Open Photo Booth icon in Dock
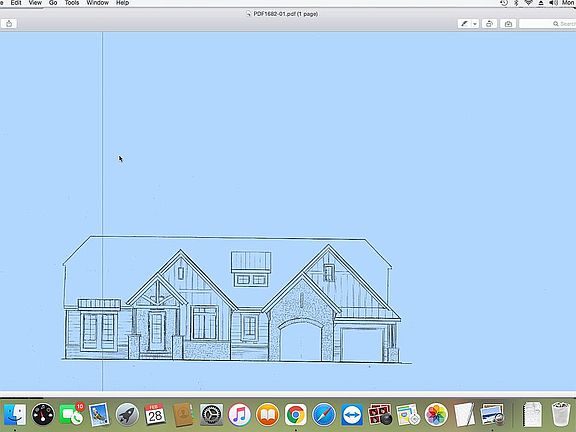The height and width of the screenshot is (432, 576). click(380, 414)
